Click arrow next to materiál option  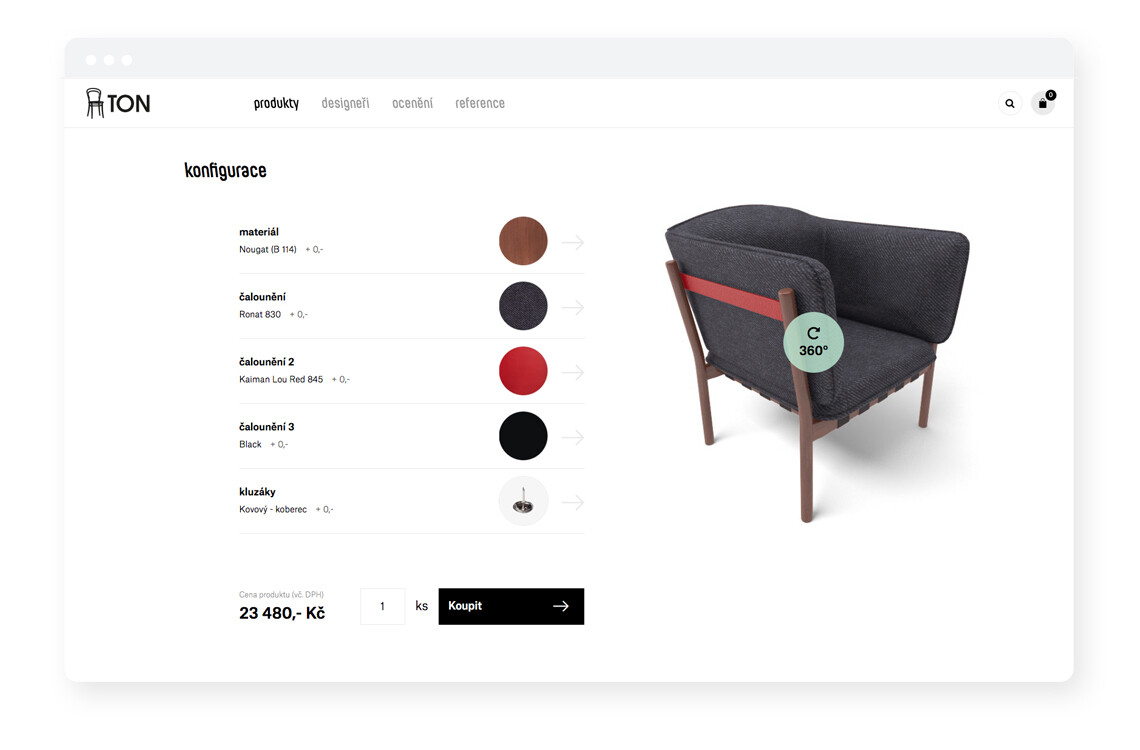tap(573, 242)
